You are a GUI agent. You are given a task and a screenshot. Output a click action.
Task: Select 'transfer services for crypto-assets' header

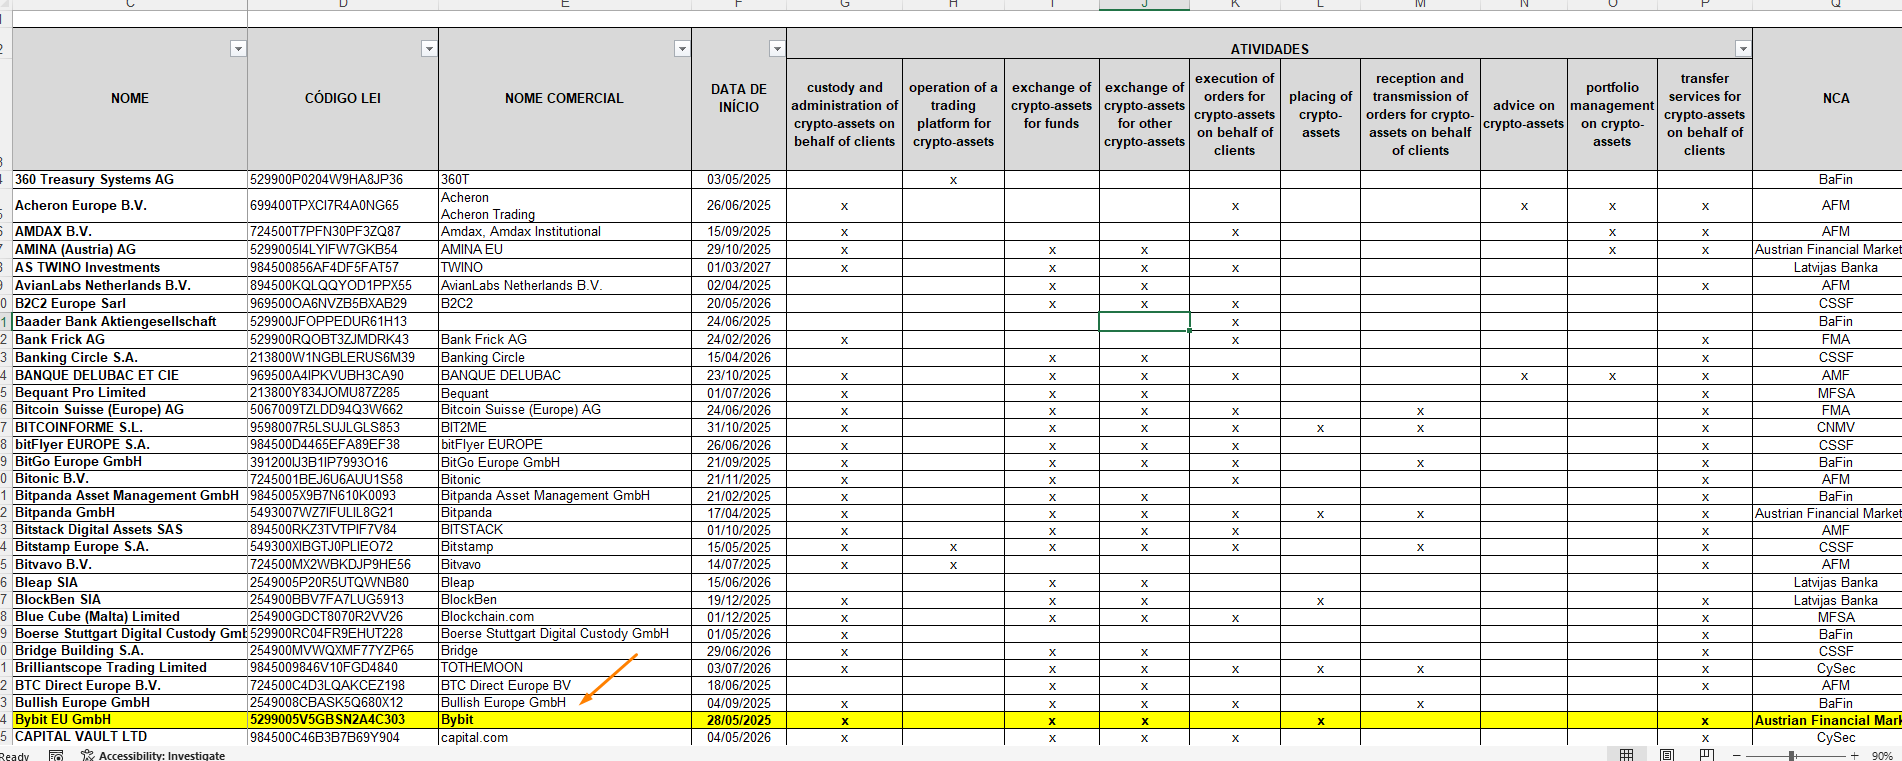click(1704, 114)
